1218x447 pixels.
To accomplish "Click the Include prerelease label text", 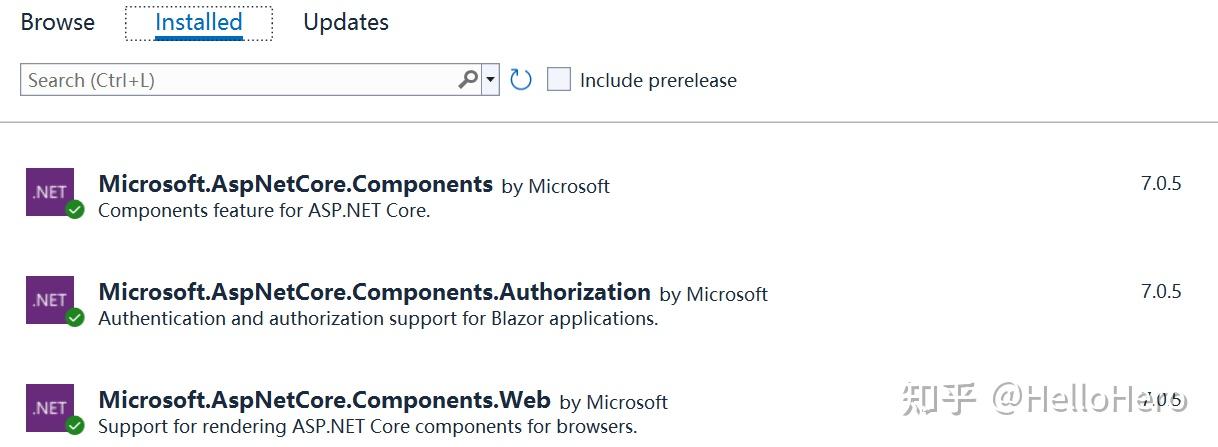I will pyautogui.click(x=658, y=81).
